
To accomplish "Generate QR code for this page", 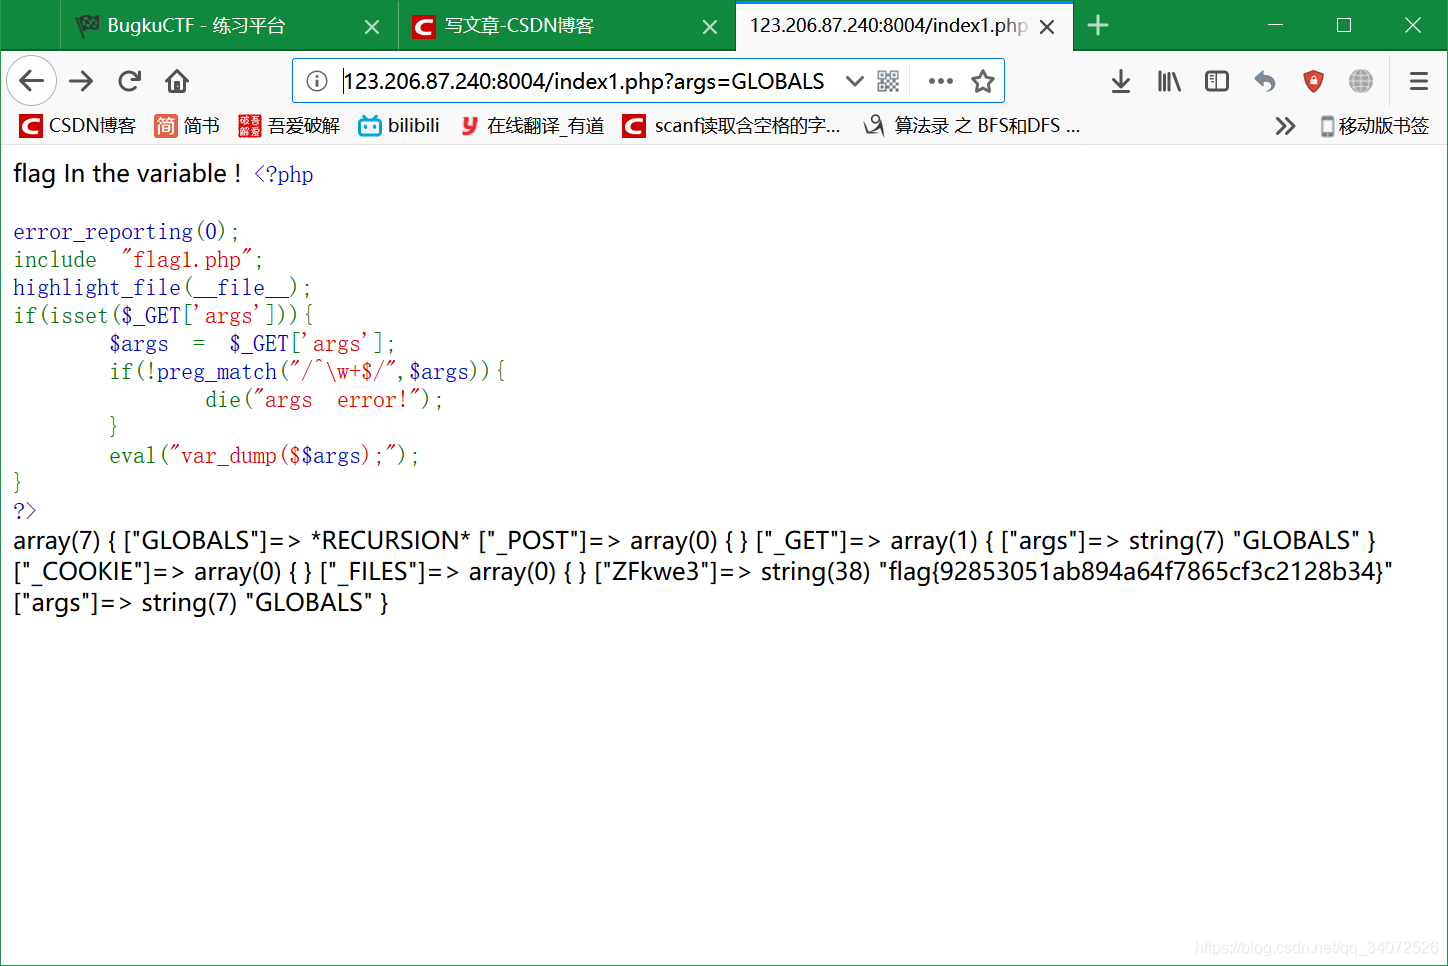I will tap(888, 81).
